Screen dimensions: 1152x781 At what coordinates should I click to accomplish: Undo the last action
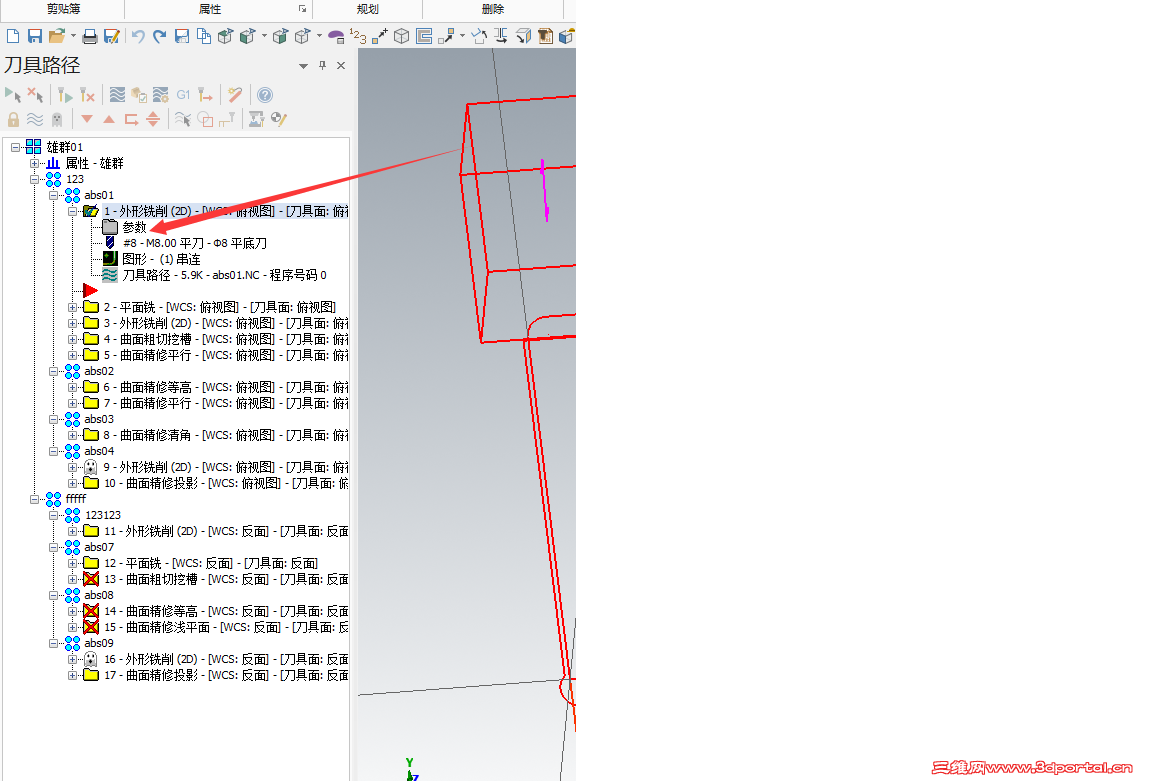pos(138,36)
